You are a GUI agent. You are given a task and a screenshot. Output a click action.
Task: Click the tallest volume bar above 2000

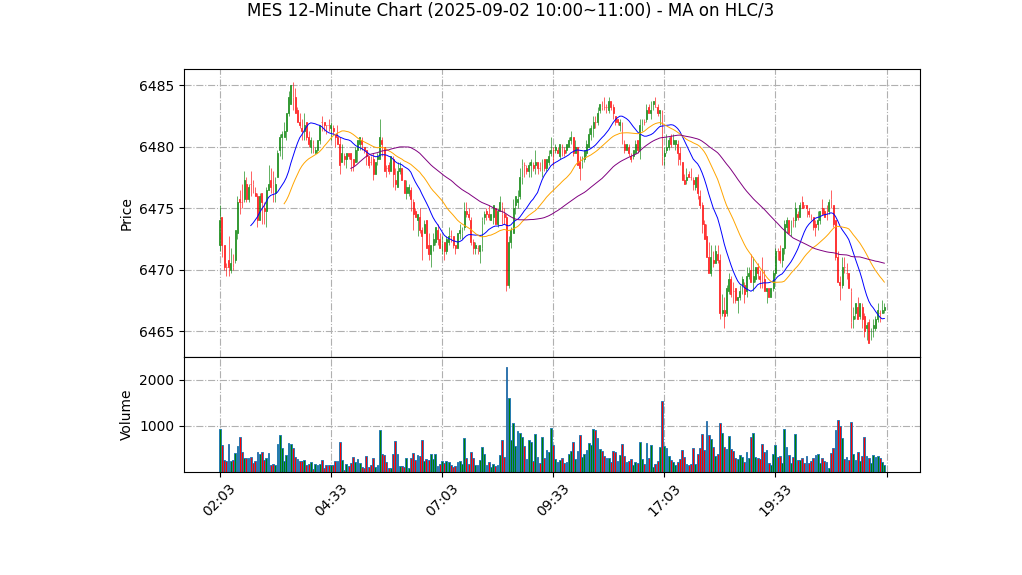(x=507, y=420)
